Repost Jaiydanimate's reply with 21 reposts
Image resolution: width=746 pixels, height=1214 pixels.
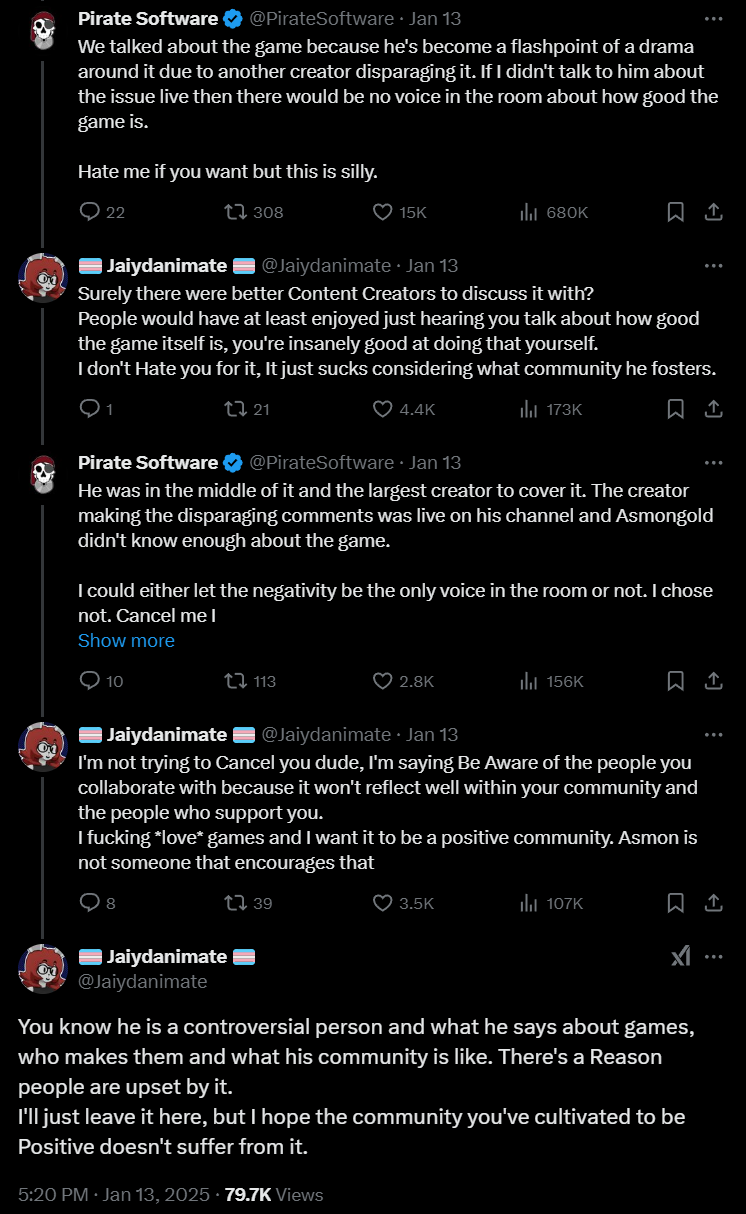point(236,409)
